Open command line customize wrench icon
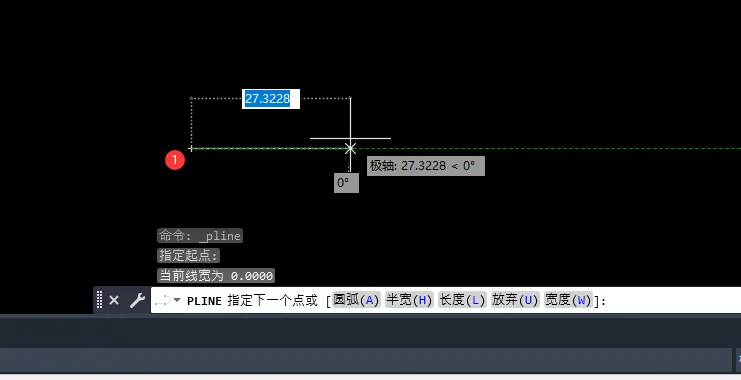Viewport: 741px width, 380px height. (x=137, y=300)
